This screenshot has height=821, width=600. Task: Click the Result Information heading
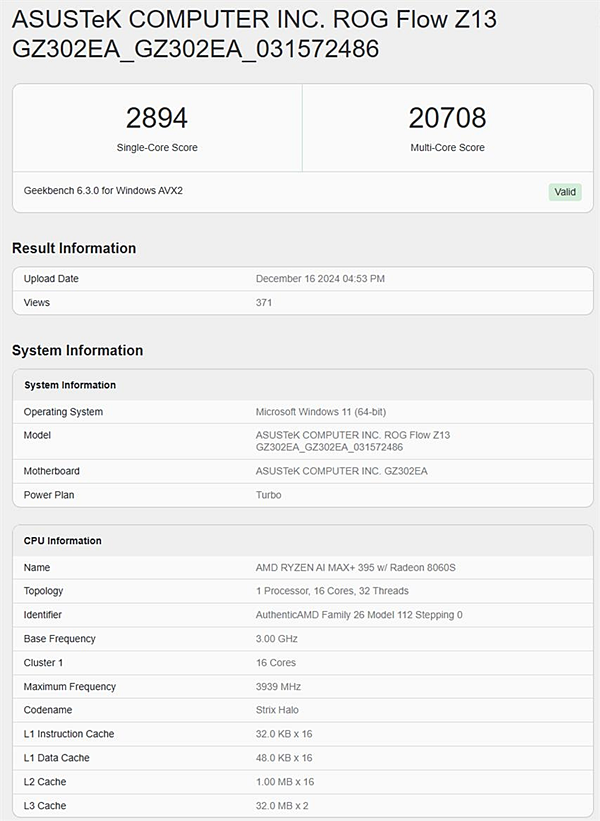coord(74,248)
